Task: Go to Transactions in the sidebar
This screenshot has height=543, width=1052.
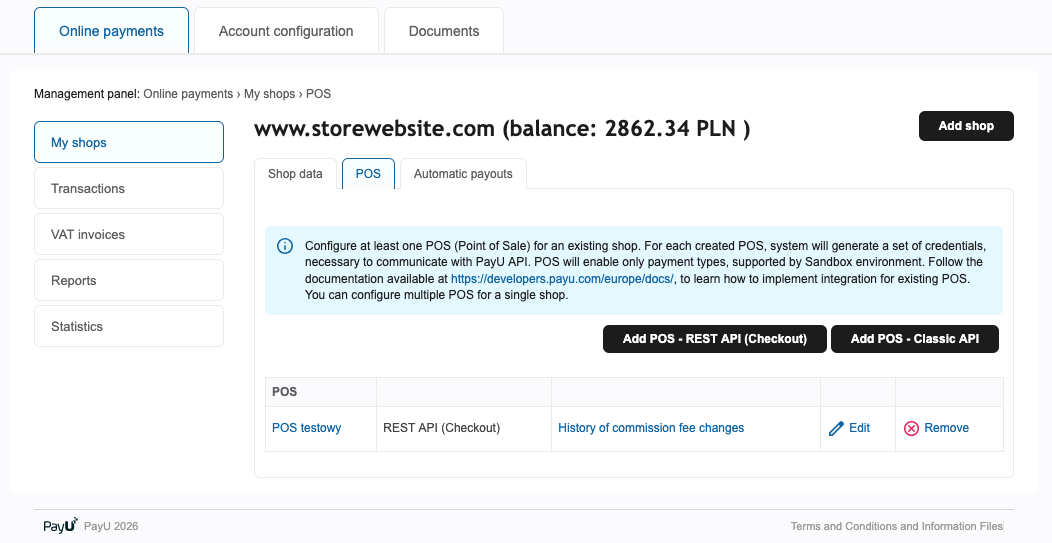Action: click(x=129, y=188)
